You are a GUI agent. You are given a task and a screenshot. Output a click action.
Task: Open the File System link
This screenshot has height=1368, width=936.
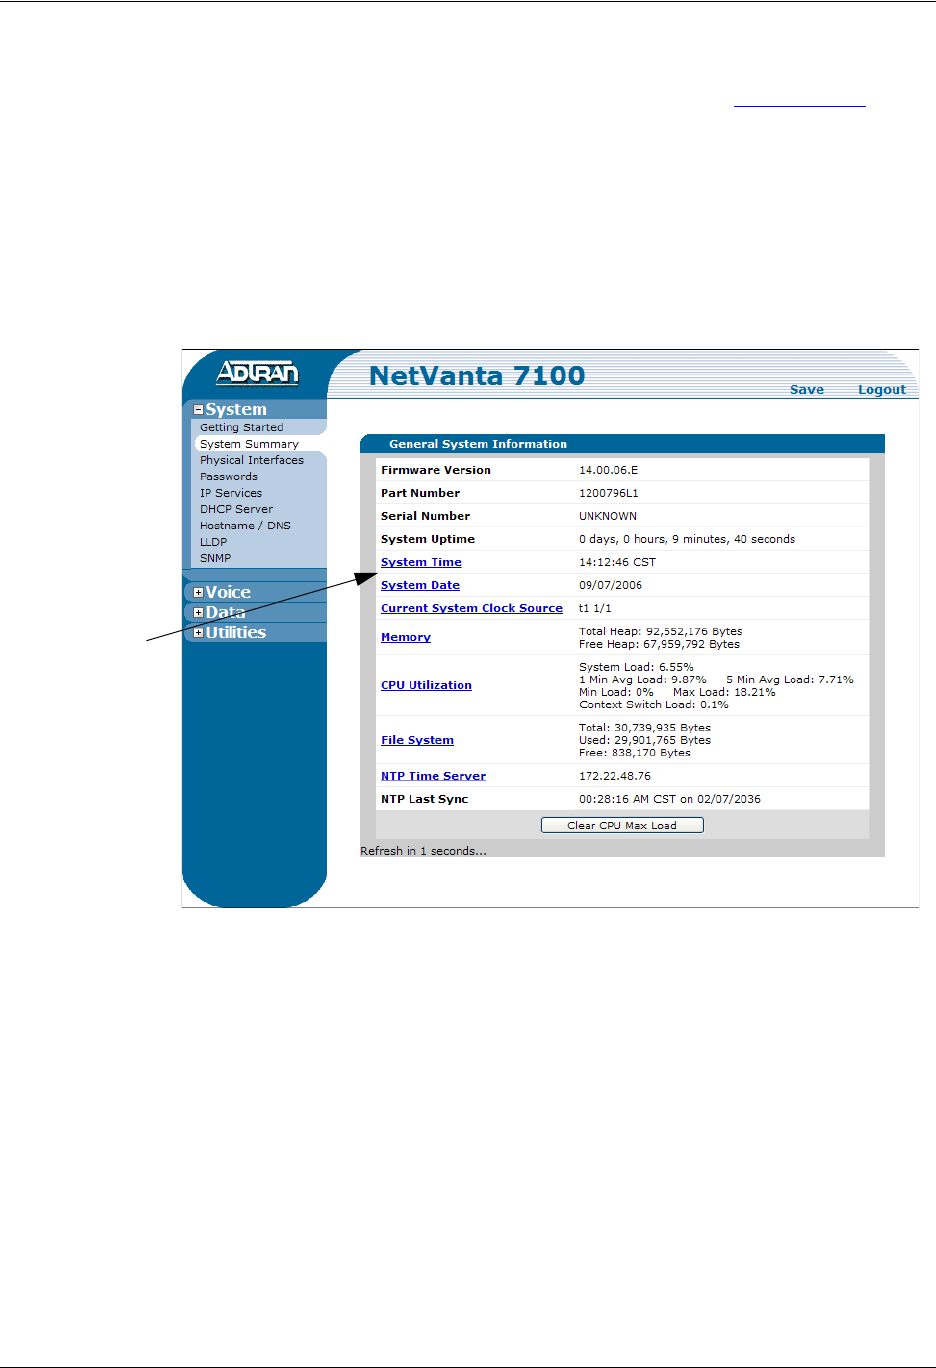[417, 740]
